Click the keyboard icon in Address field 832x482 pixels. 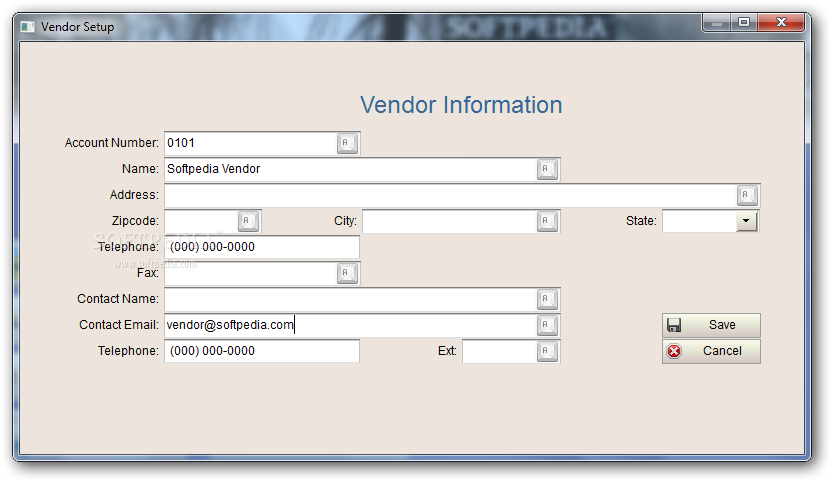click(747, 195)
